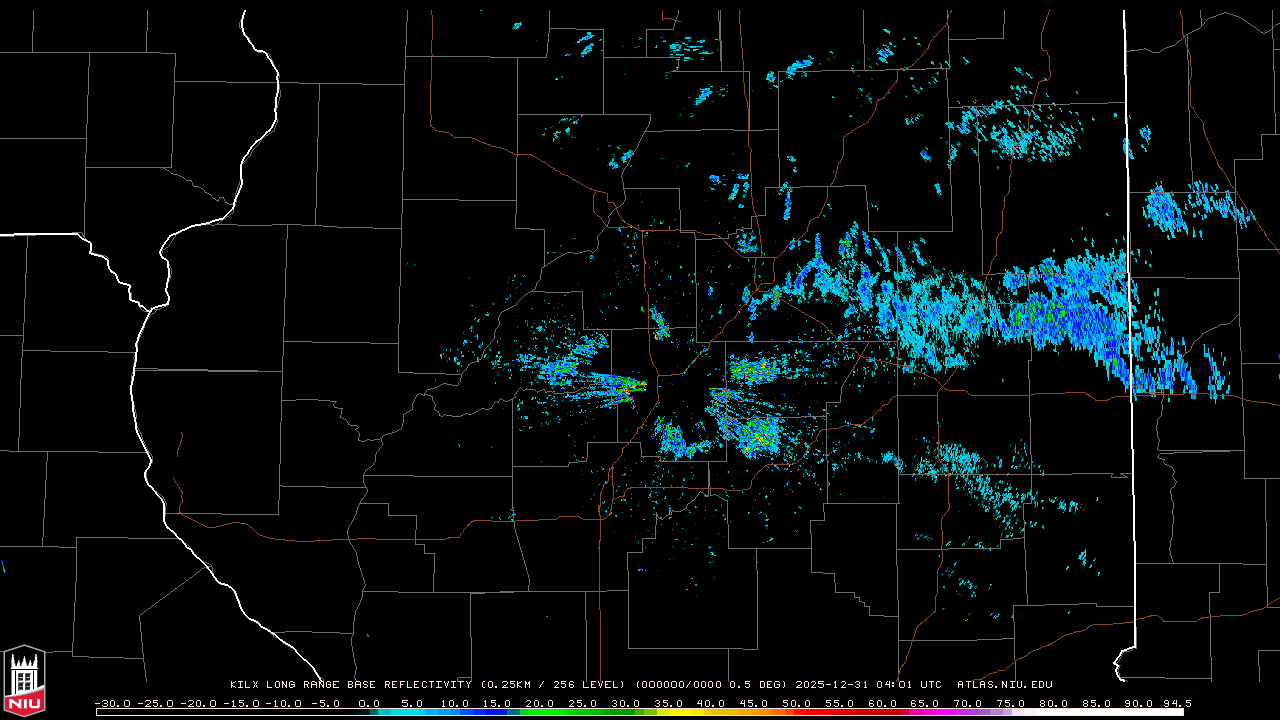
Task: Click the -10.0 label on color scale
Action: [x=283, y=704]
